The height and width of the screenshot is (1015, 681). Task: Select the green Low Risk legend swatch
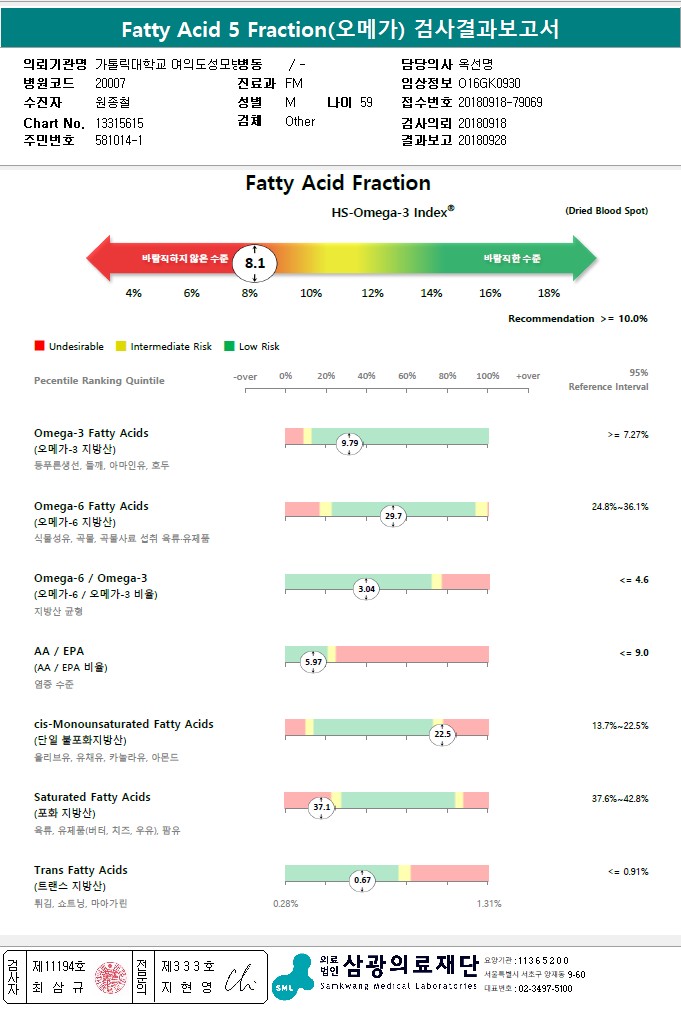click(229, 346)
